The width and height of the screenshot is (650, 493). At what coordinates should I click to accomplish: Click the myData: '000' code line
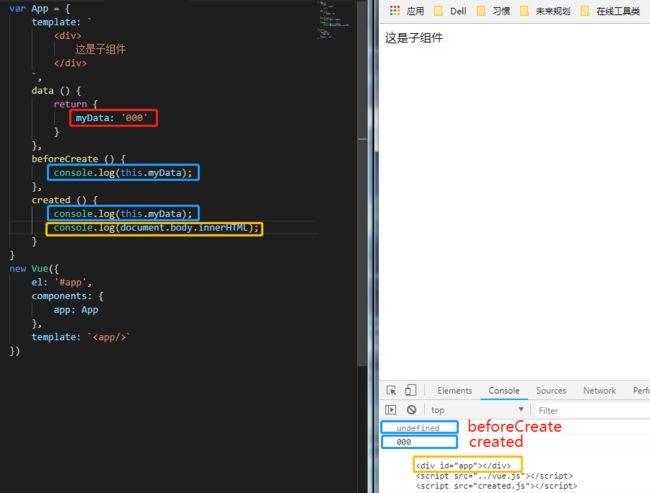coord(111,118)
